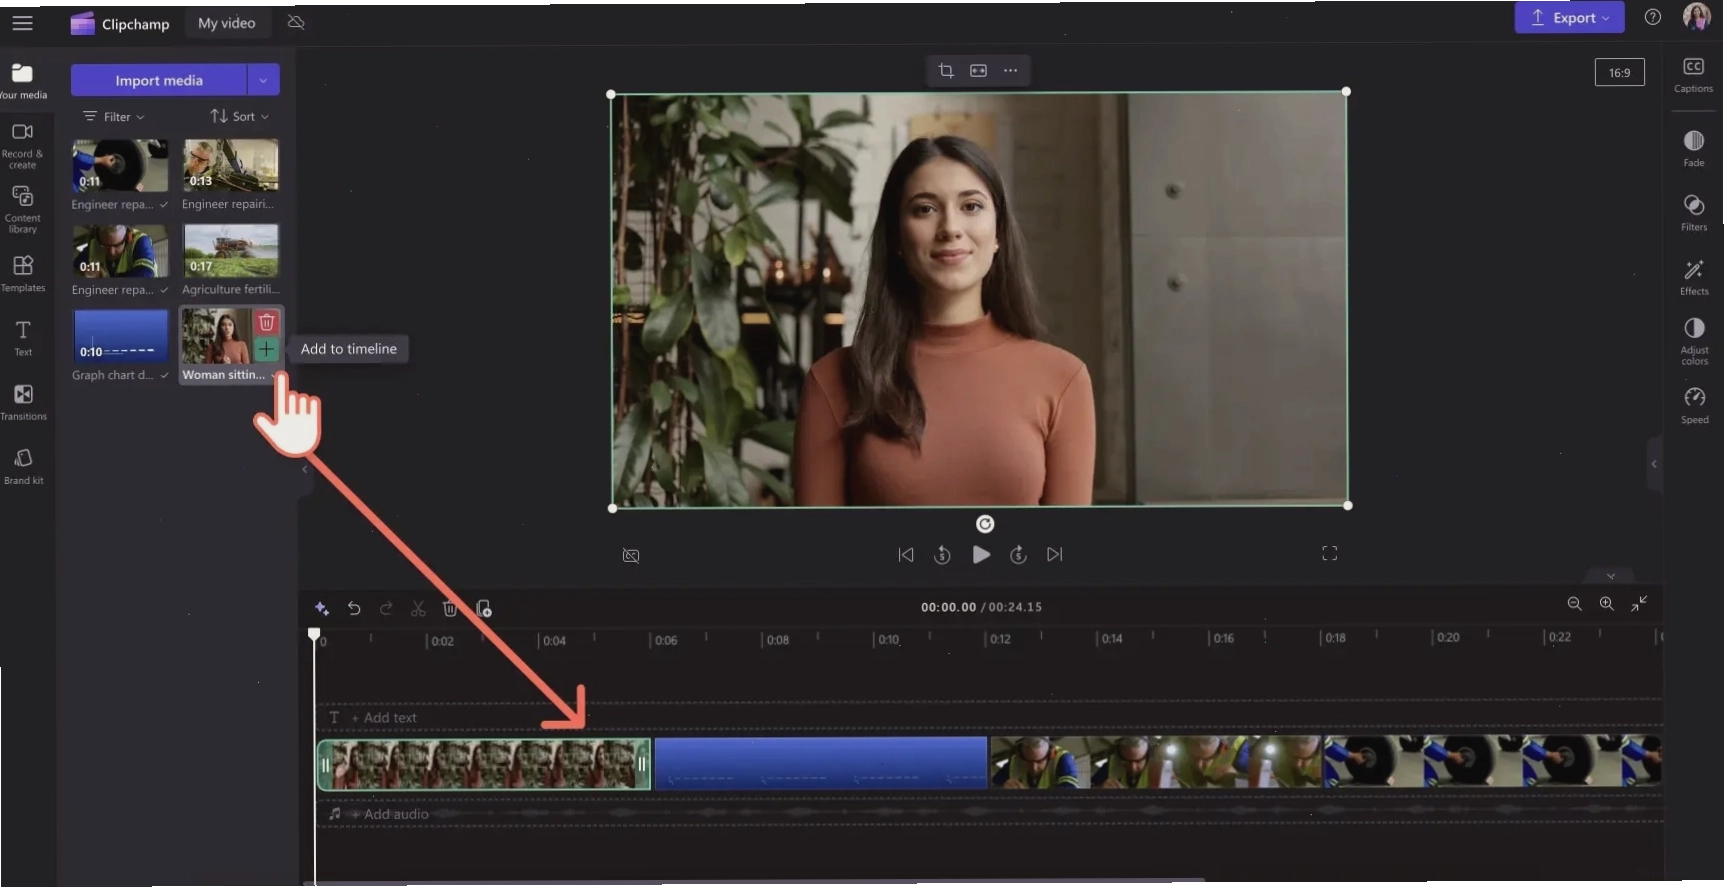Select the Agriculture fertili... 0:17 thumbnail
Image resolution: width=1724 pixels, height=889 pixels.
[231, 250]
